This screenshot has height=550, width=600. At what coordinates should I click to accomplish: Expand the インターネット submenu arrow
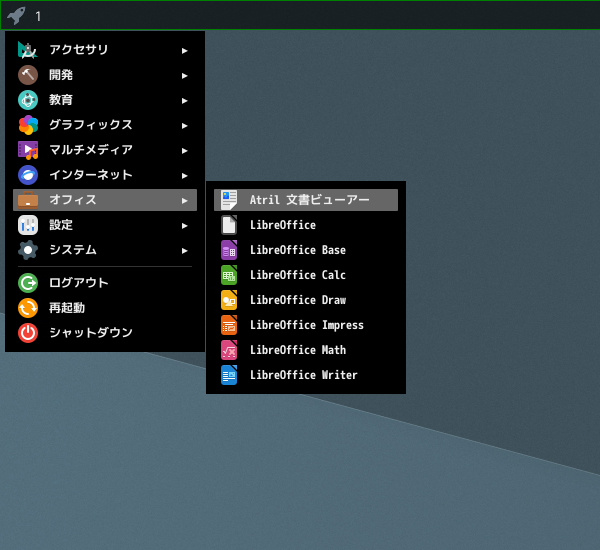pos(184,176)
